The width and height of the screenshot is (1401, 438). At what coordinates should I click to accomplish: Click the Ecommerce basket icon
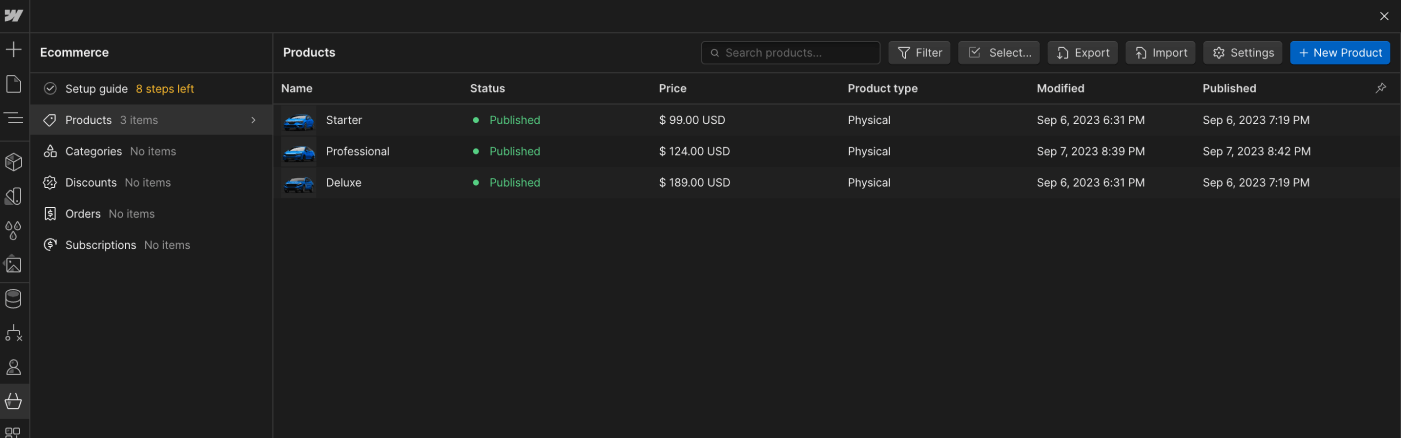[x=14, y=401]
